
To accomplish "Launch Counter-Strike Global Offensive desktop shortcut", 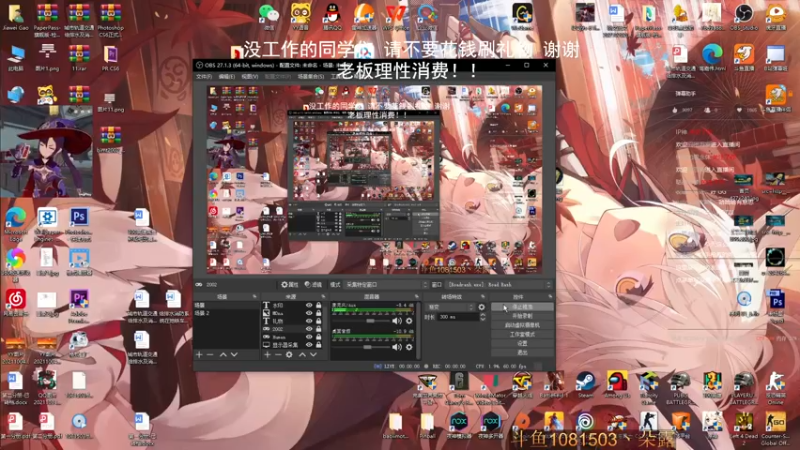I will 775,427.
